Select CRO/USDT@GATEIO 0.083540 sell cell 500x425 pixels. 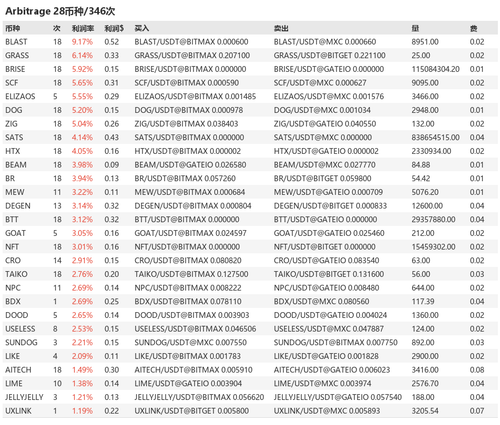tap(327, 261)
